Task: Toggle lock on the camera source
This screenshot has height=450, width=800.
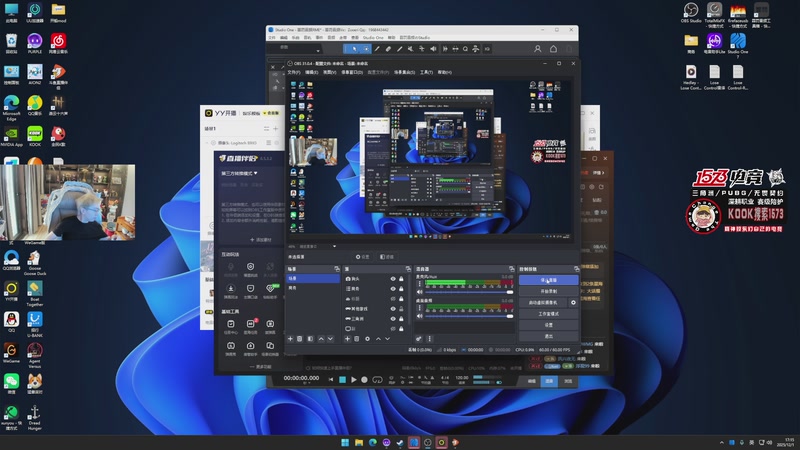Action: click(401, 279)
